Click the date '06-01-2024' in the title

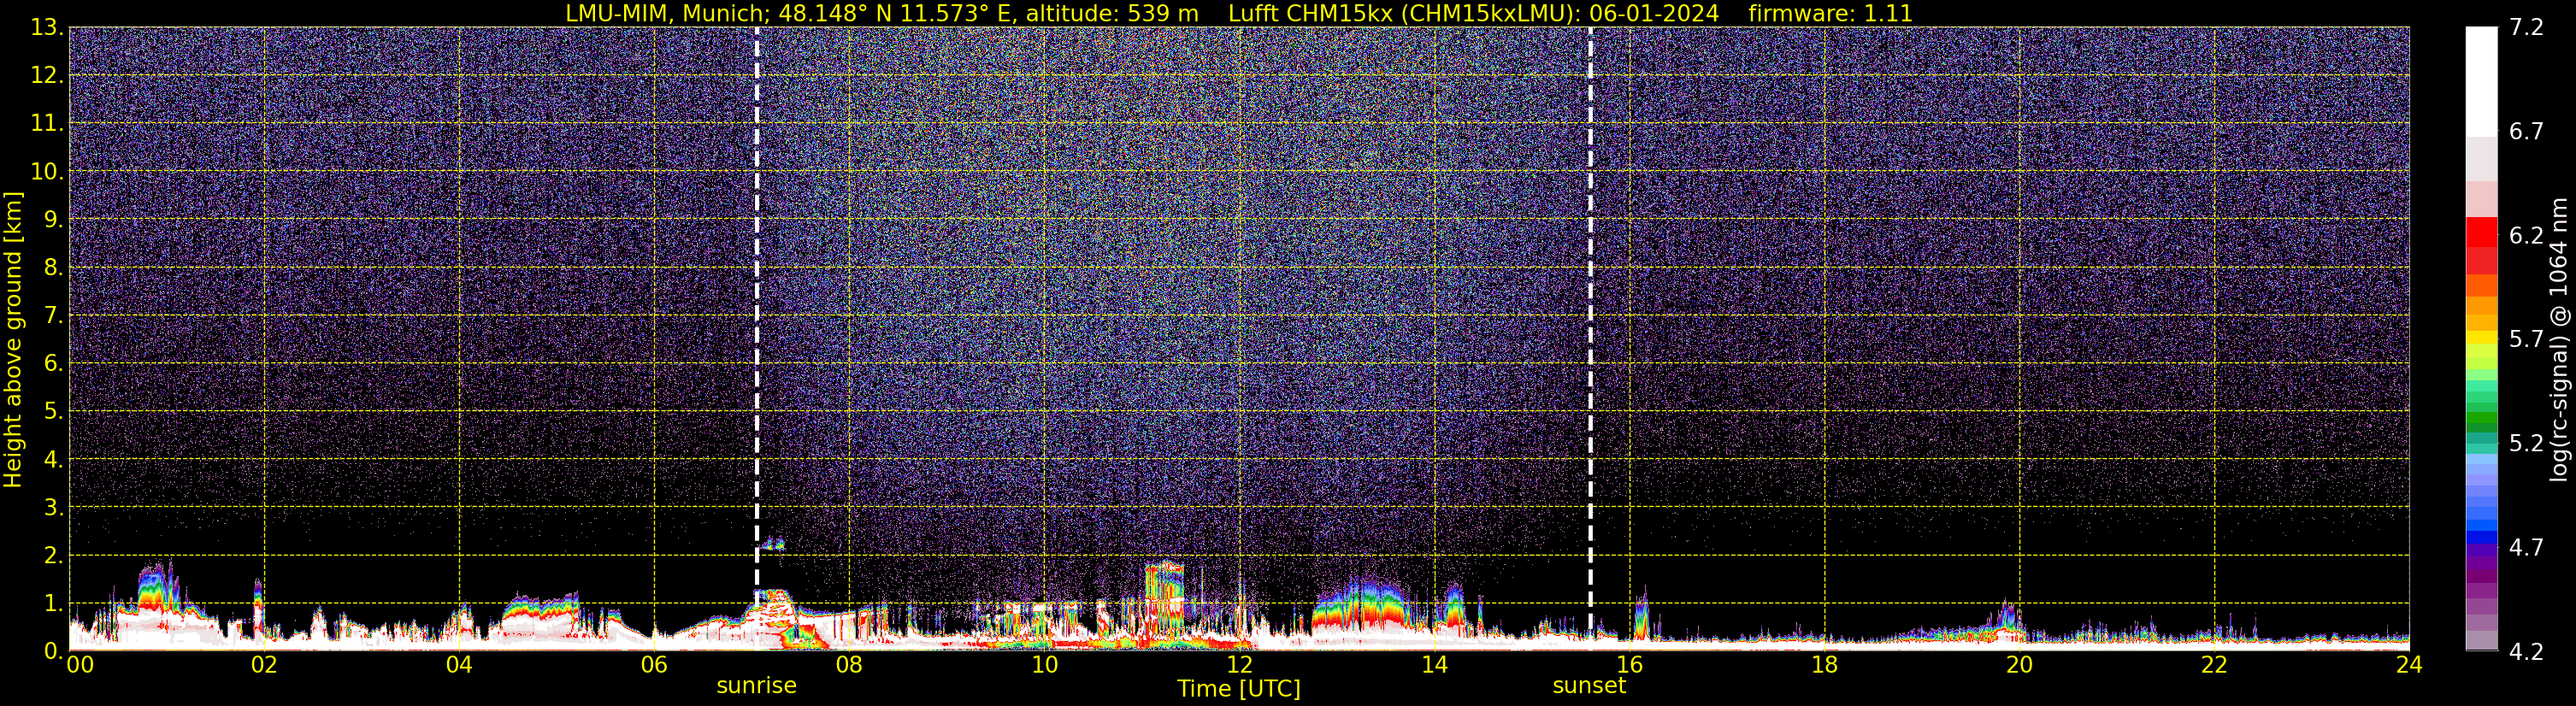tap(1654, 13)
